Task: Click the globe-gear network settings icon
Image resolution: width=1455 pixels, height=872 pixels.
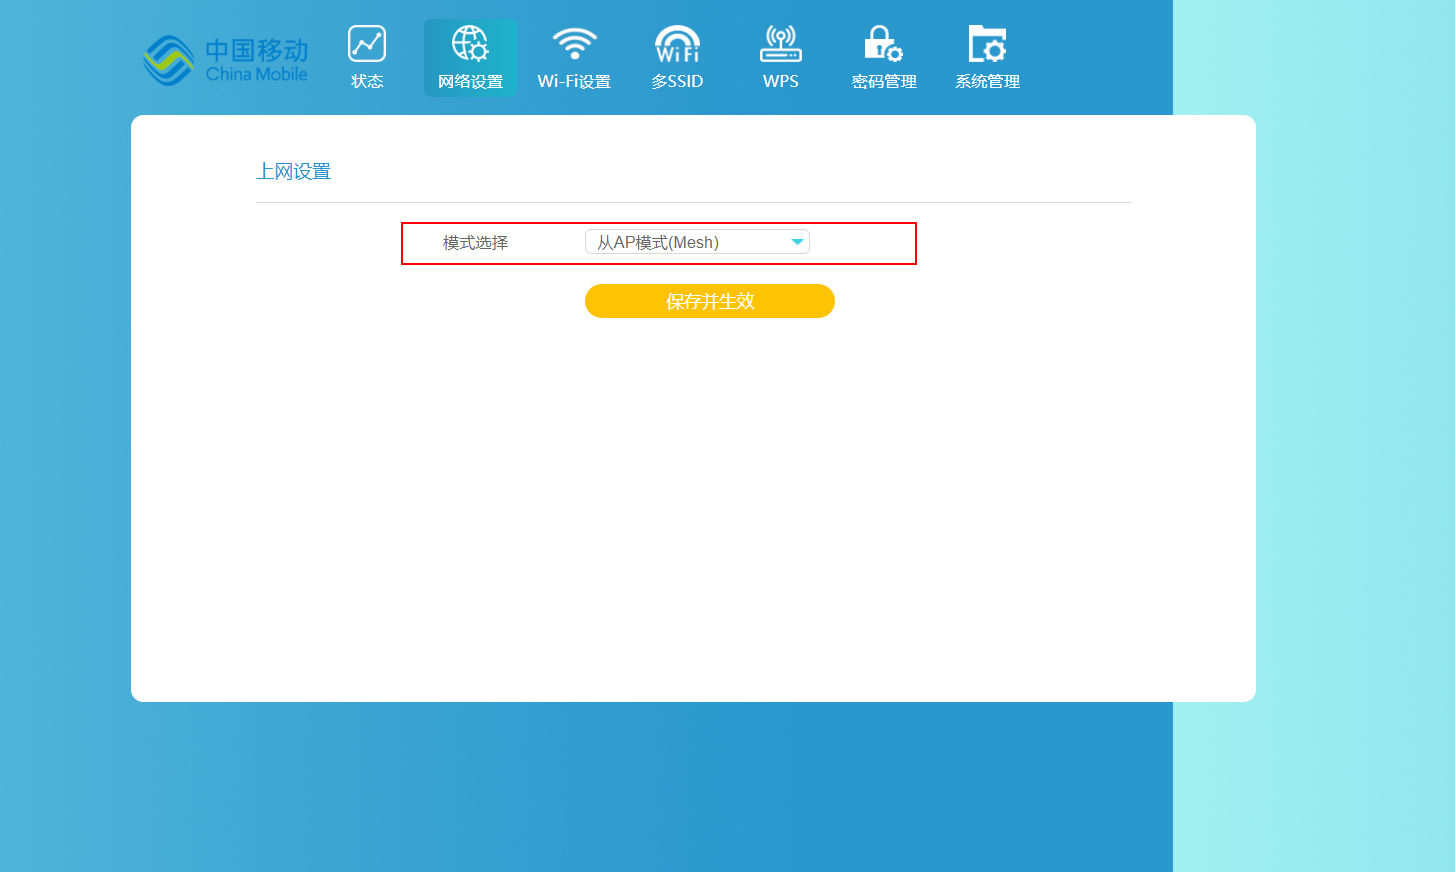Action: point(470,44)
